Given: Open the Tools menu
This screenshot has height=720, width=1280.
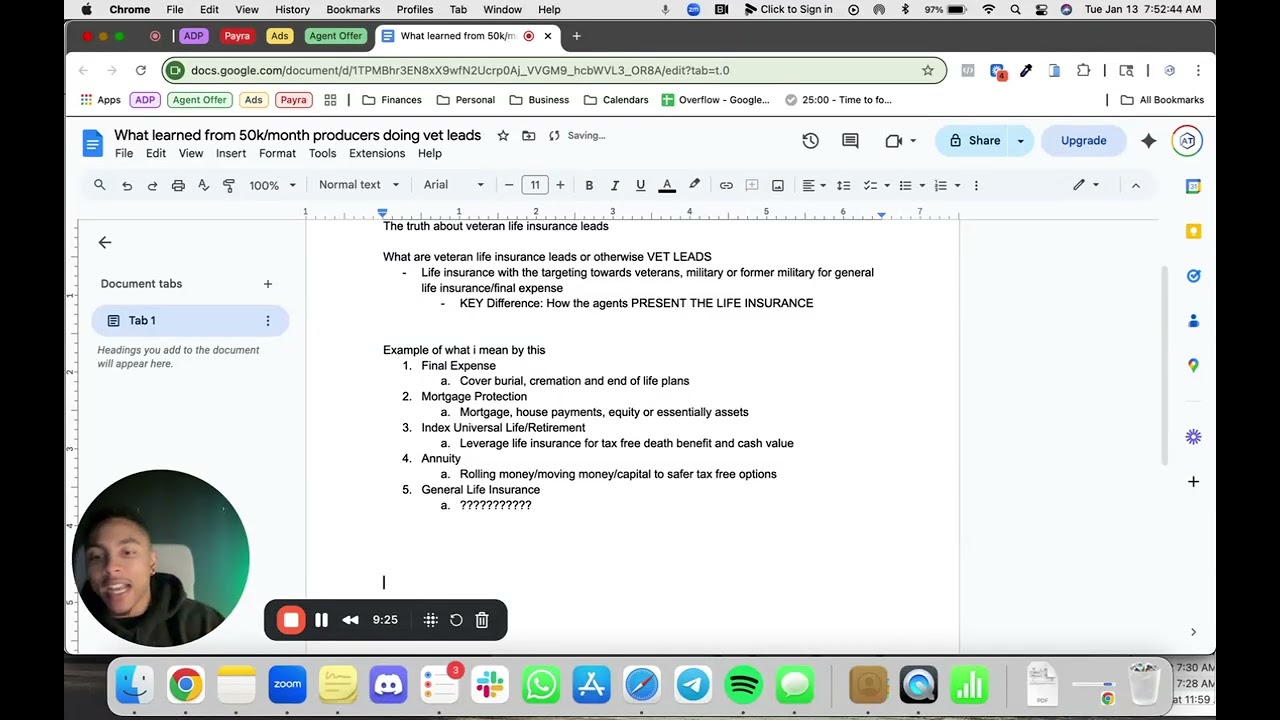Looking at the screenshot, I should tap(322, 154).
